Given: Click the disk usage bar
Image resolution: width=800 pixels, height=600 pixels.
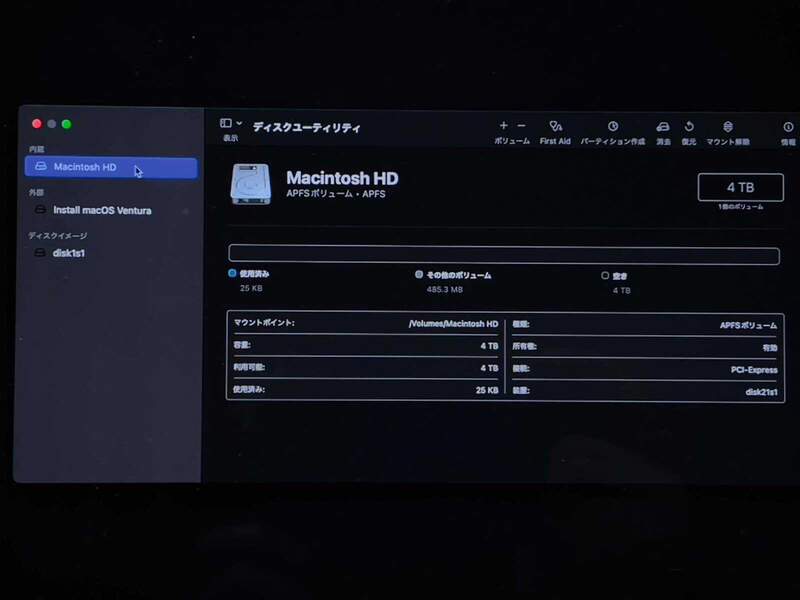Looking at the screenshot, I should coord(504,255).
